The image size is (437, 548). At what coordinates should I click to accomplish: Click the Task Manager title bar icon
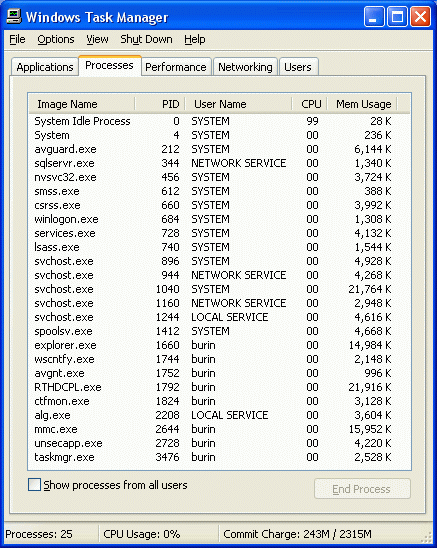(x=14, y=16)
